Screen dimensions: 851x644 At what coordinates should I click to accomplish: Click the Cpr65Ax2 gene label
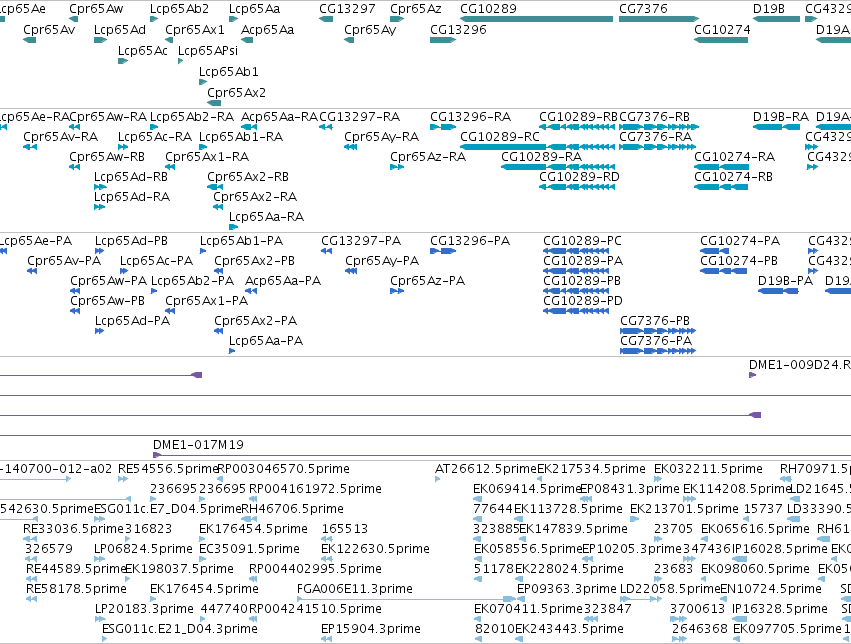[x=237, y=93]
